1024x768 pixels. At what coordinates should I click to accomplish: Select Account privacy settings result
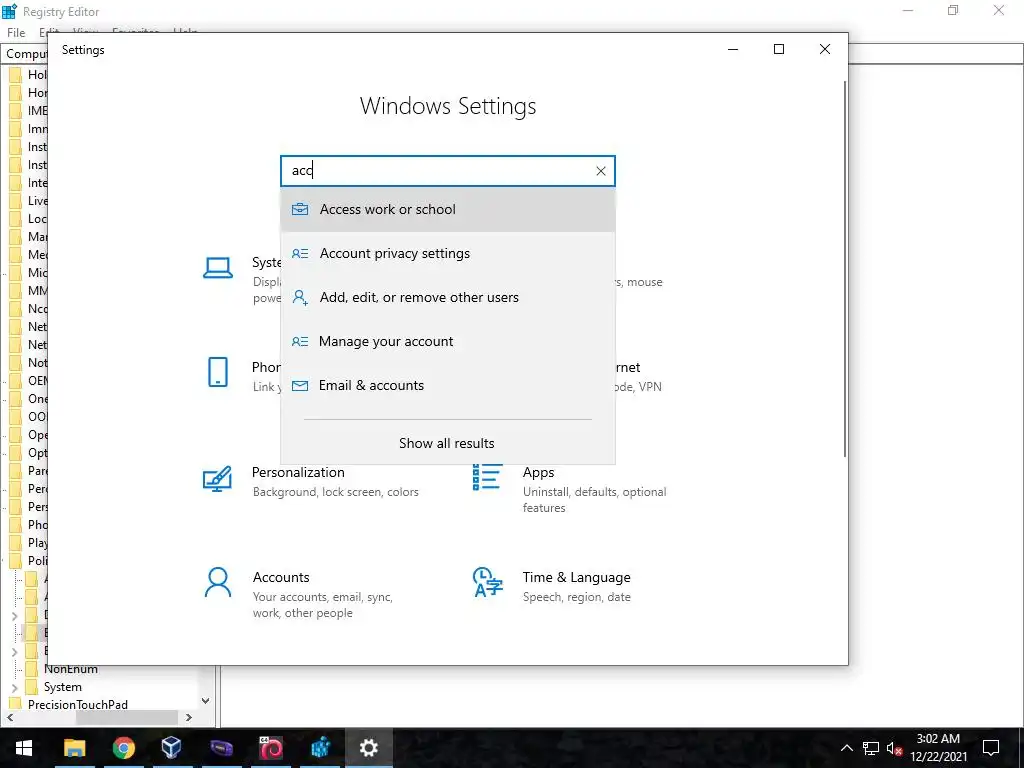tap(448, 253)
